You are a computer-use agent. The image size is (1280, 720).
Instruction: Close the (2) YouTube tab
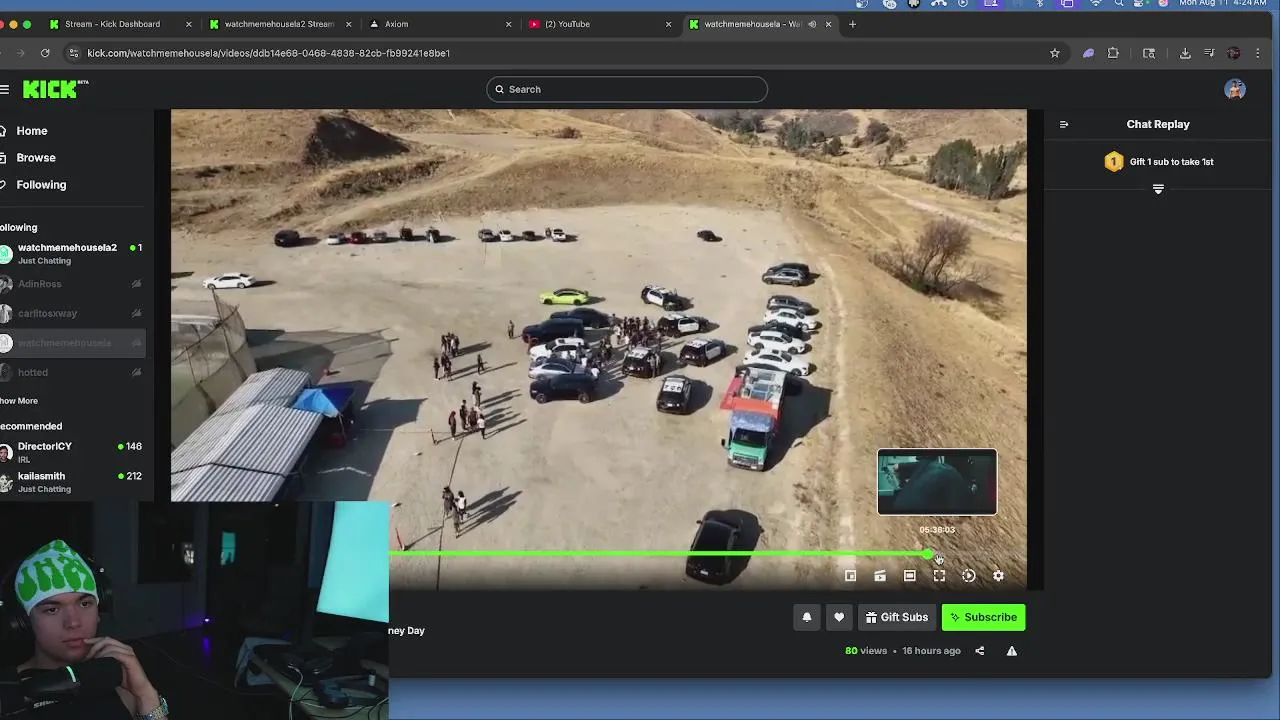click(x=668, y=24)
